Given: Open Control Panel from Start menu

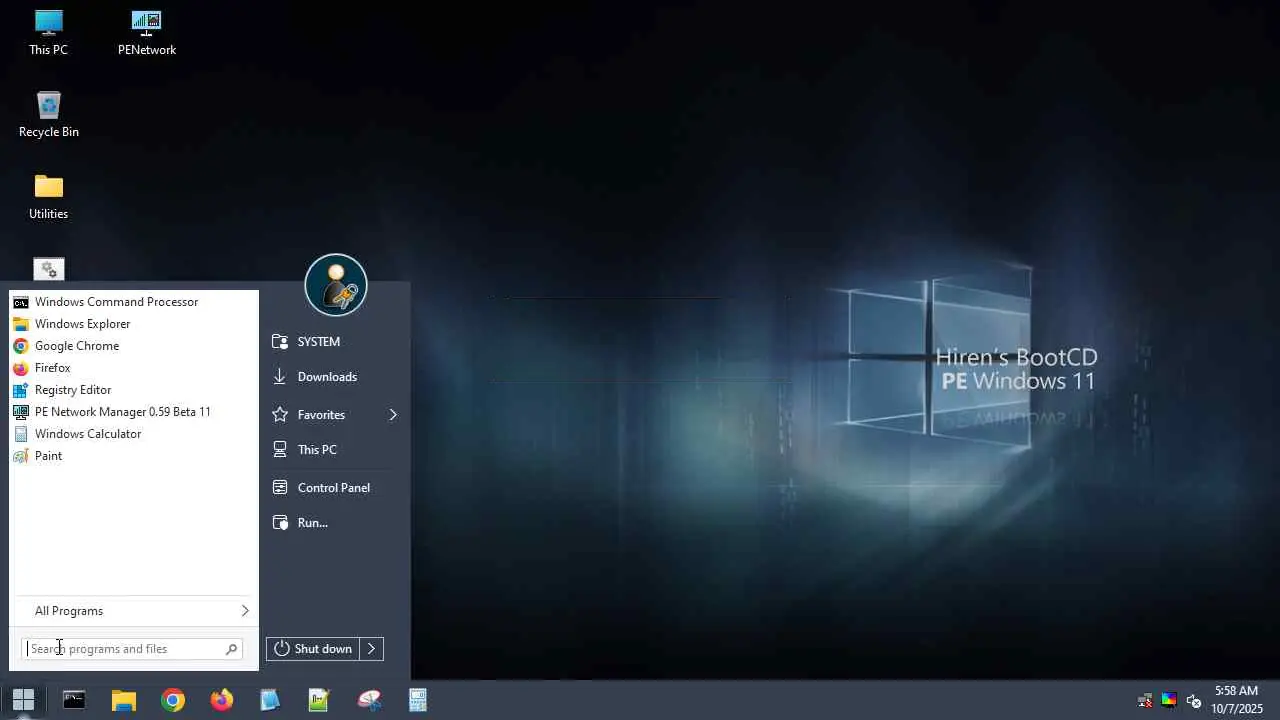Looking at the screenshot, I should [335, 488].
